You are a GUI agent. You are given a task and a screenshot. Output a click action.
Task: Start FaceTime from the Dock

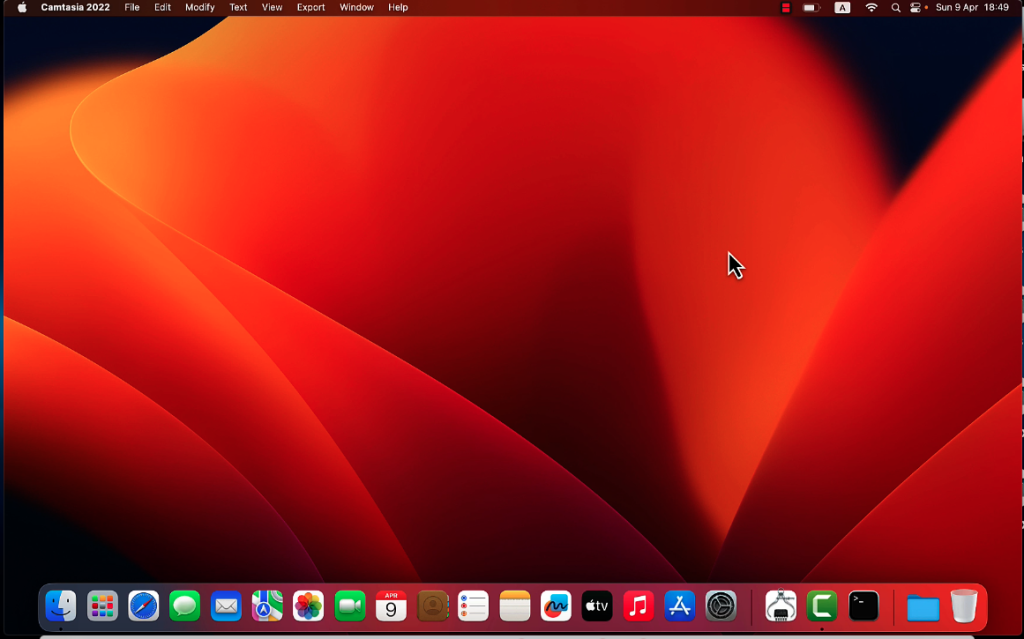350,606
